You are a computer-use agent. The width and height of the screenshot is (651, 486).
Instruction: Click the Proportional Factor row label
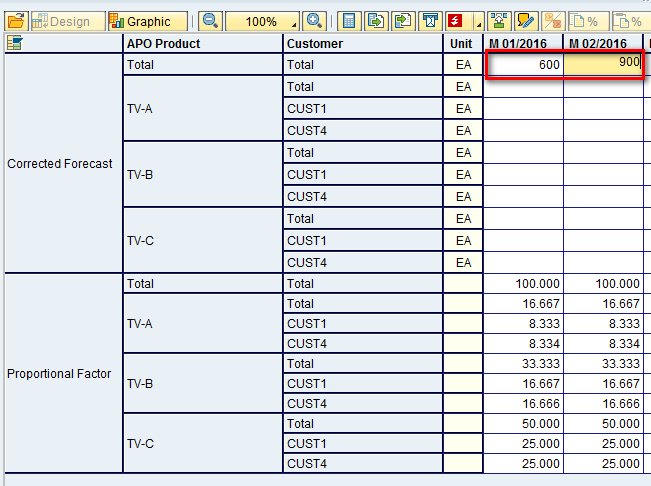click(x=59, y=373)
